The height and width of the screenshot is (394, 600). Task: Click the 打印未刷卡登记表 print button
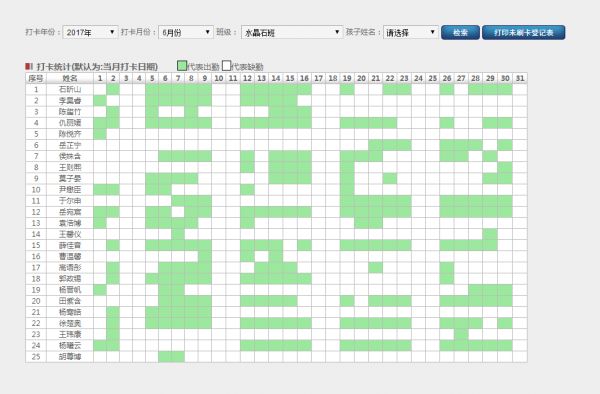click(523, 33)
